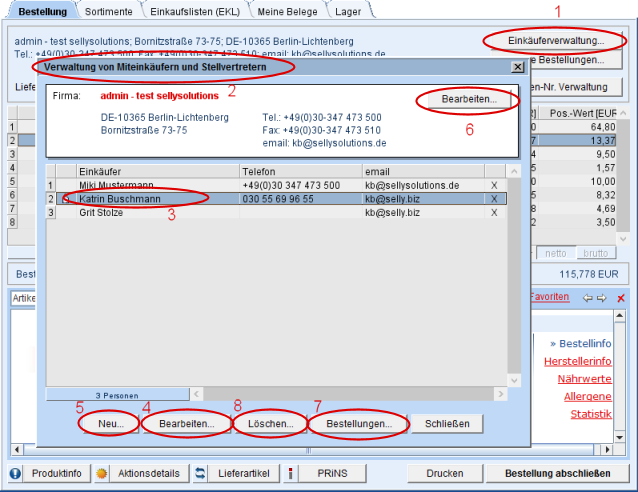Click the Drucken button
The image size is (638, 492).
coord(445,473)
